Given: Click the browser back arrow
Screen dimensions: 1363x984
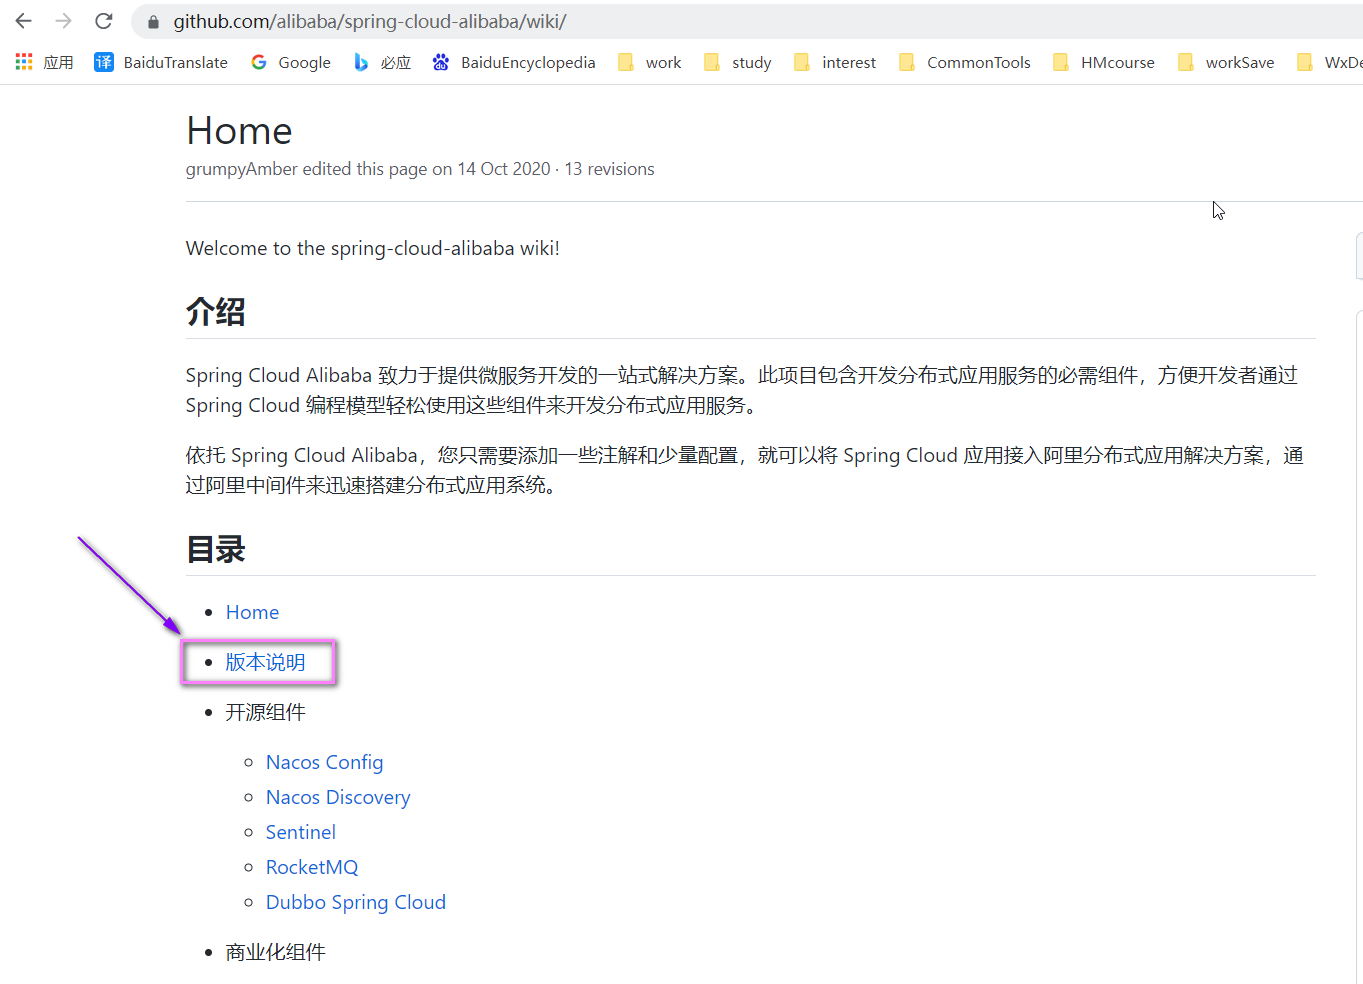Looking at the screenshot, I should coord(24,21).
